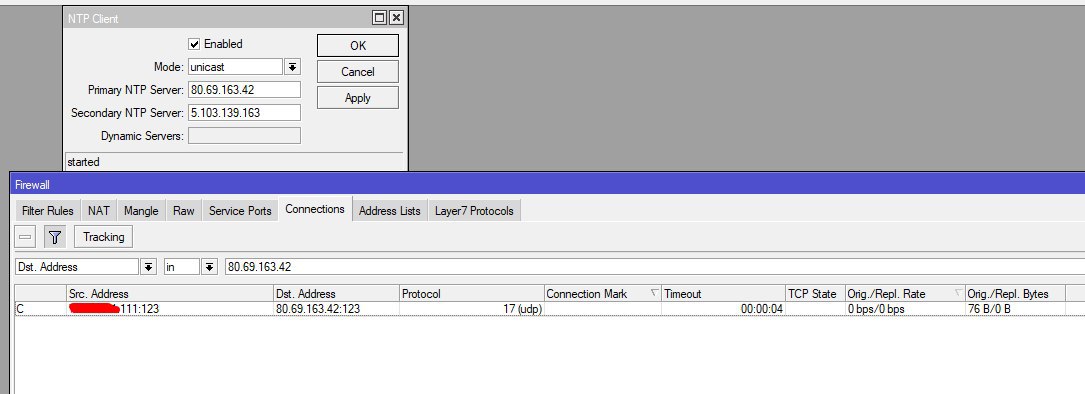Click the 0 bps/0 bps rate cell

tap(905, 309)
